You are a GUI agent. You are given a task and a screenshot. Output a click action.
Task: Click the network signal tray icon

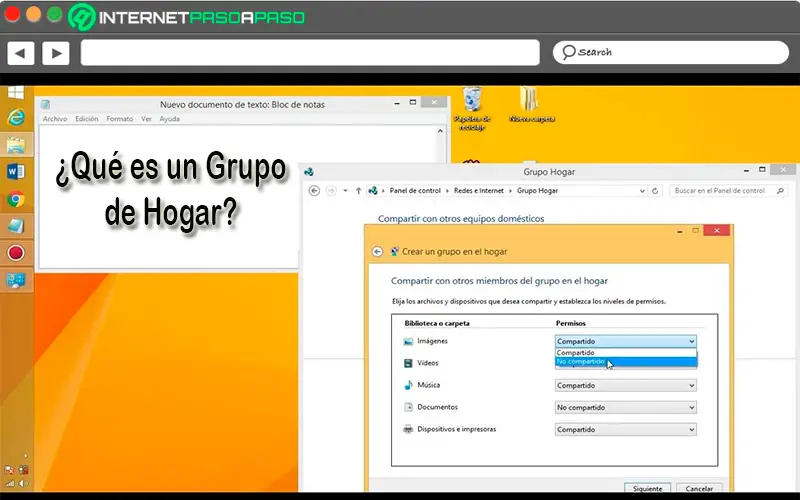(10, 483)
